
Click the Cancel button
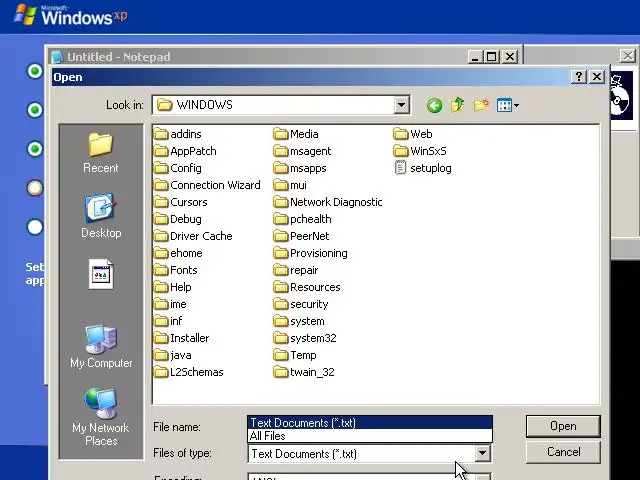(563, 452)
